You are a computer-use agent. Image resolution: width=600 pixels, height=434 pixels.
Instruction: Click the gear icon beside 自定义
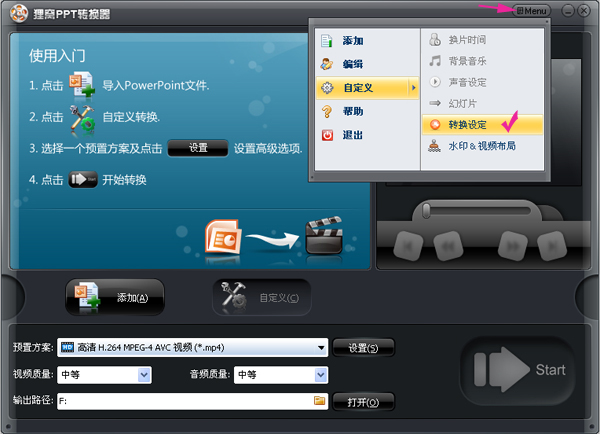[x=327, y=88]
